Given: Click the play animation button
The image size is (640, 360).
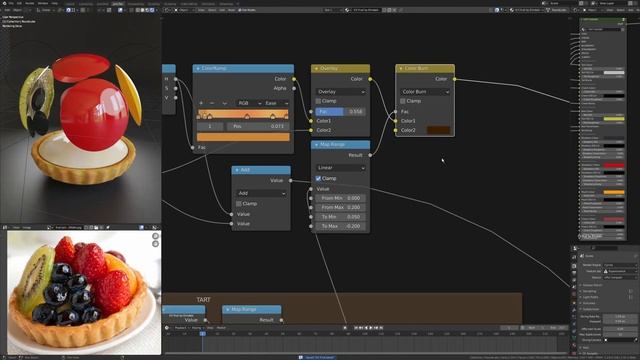Looking at the screenshot, I should click(371, 328).
